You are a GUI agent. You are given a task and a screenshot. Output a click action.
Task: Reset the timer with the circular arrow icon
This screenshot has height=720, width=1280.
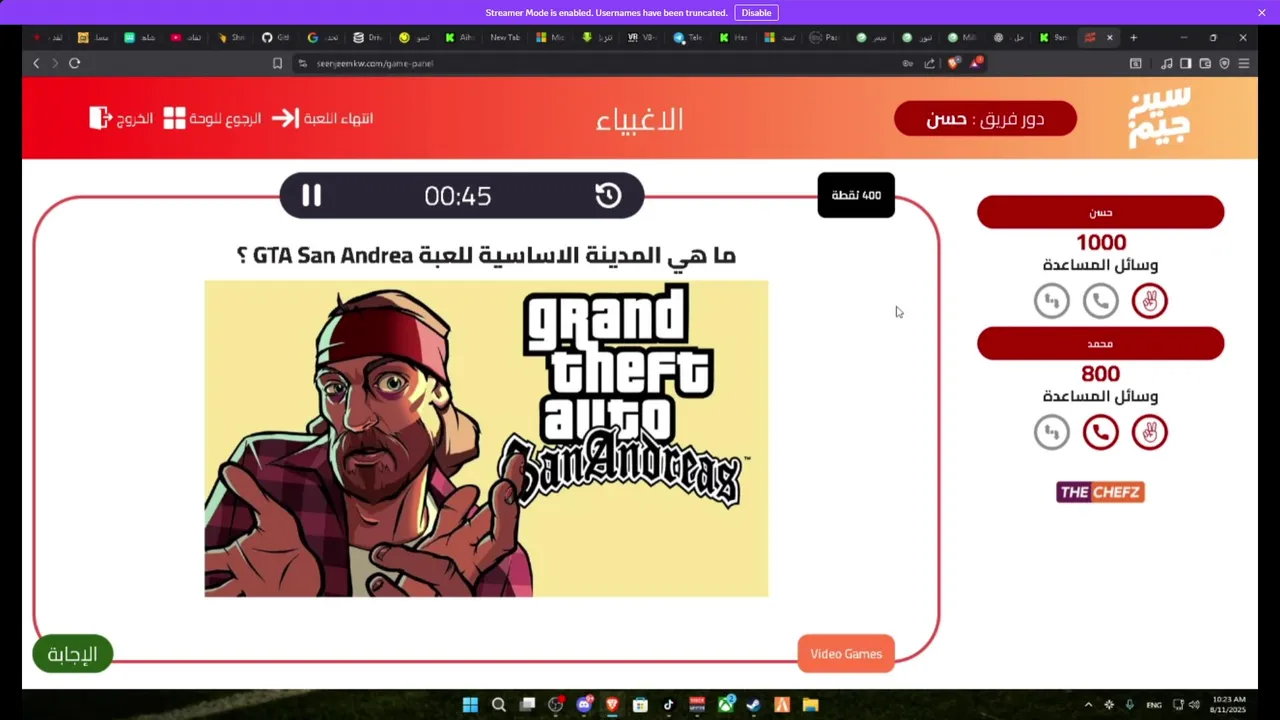pos(608,195)
